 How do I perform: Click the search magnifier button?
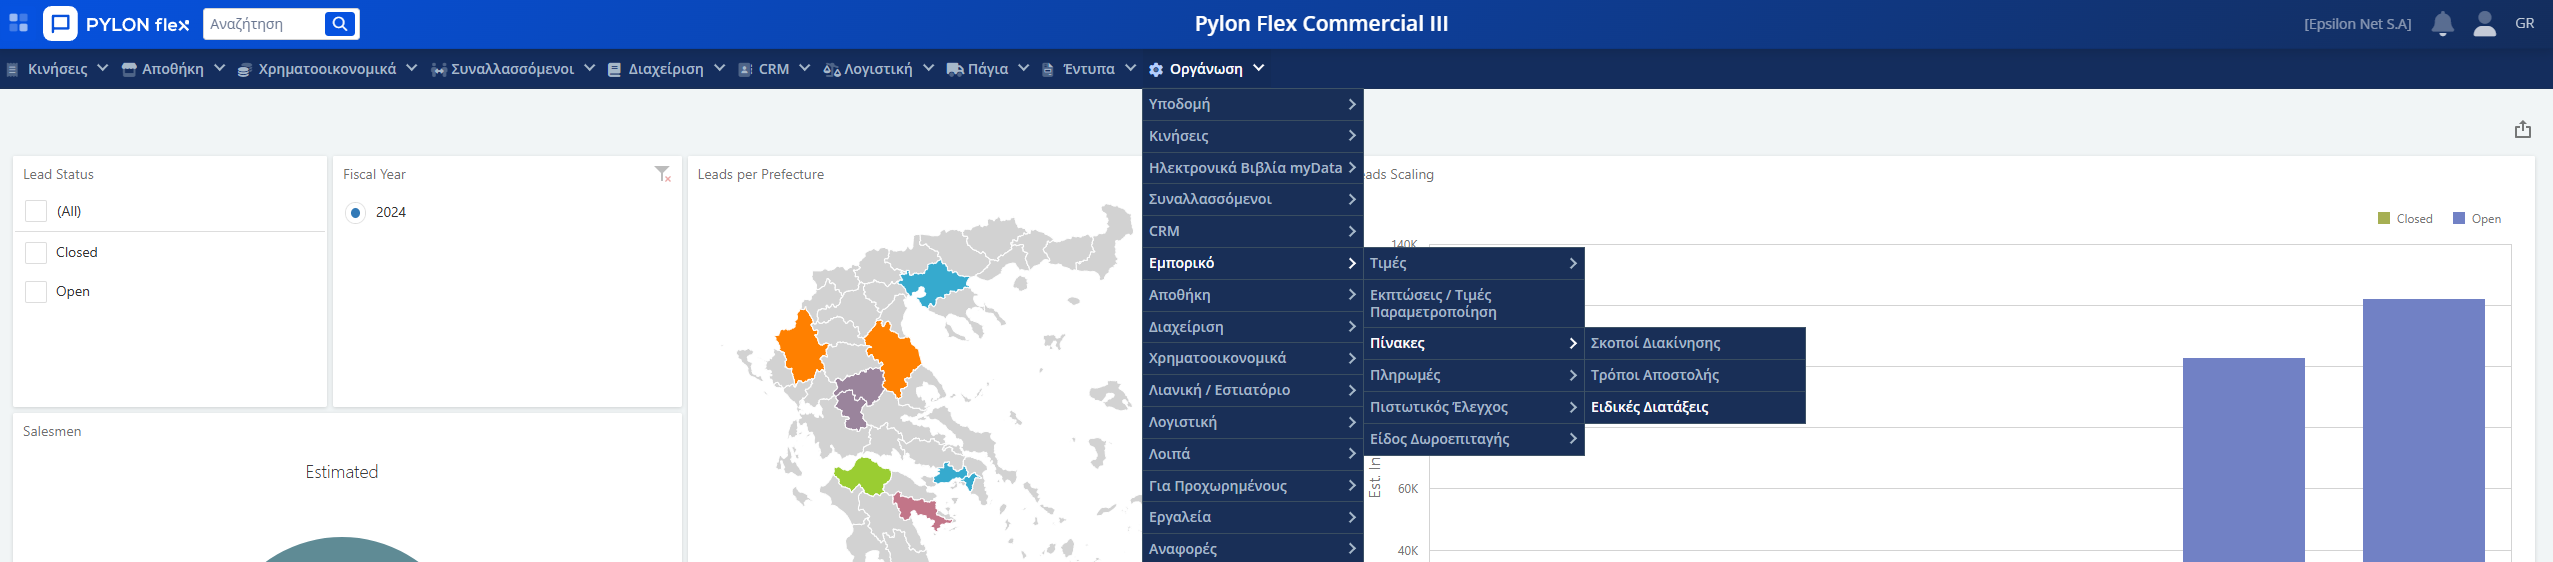[340, 23]
